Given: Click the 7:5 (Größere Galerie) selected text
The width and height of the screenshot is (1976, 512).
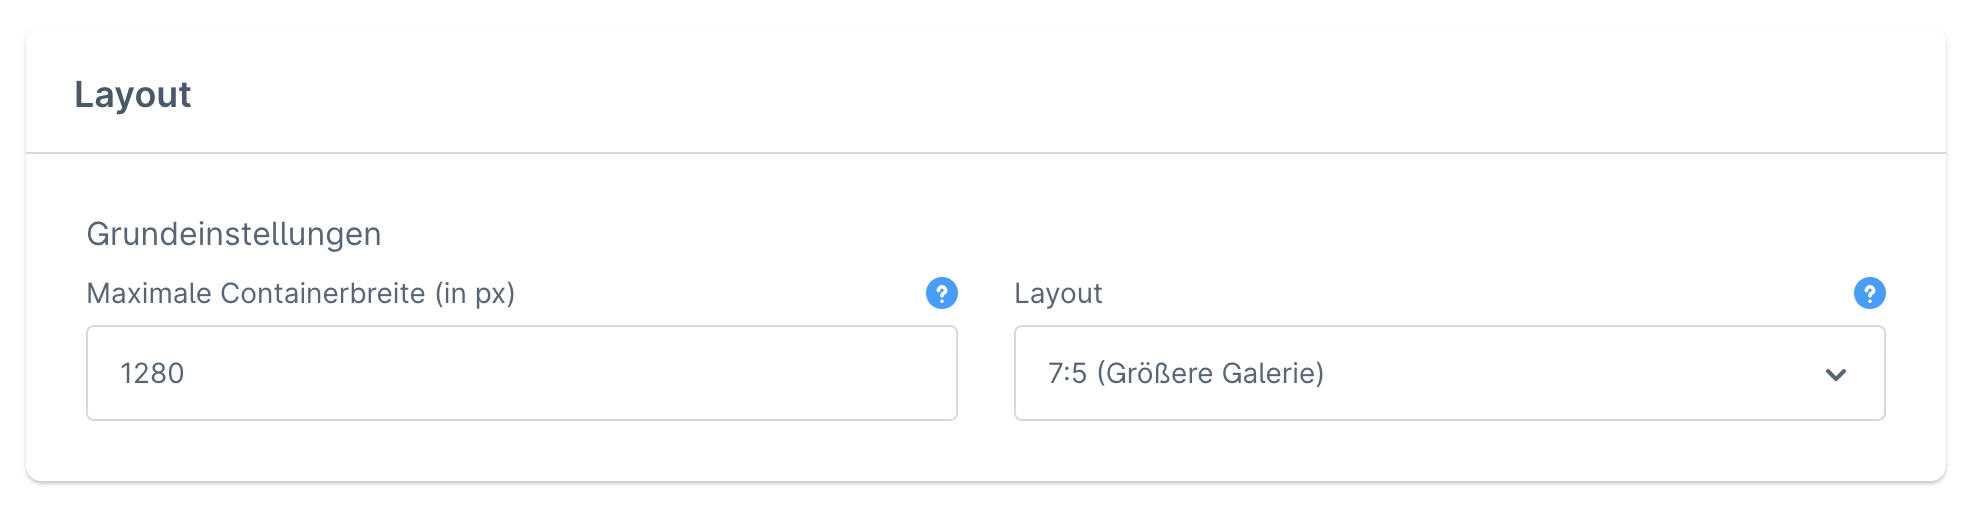Looking at the screenshot, I should point(1185,373).
